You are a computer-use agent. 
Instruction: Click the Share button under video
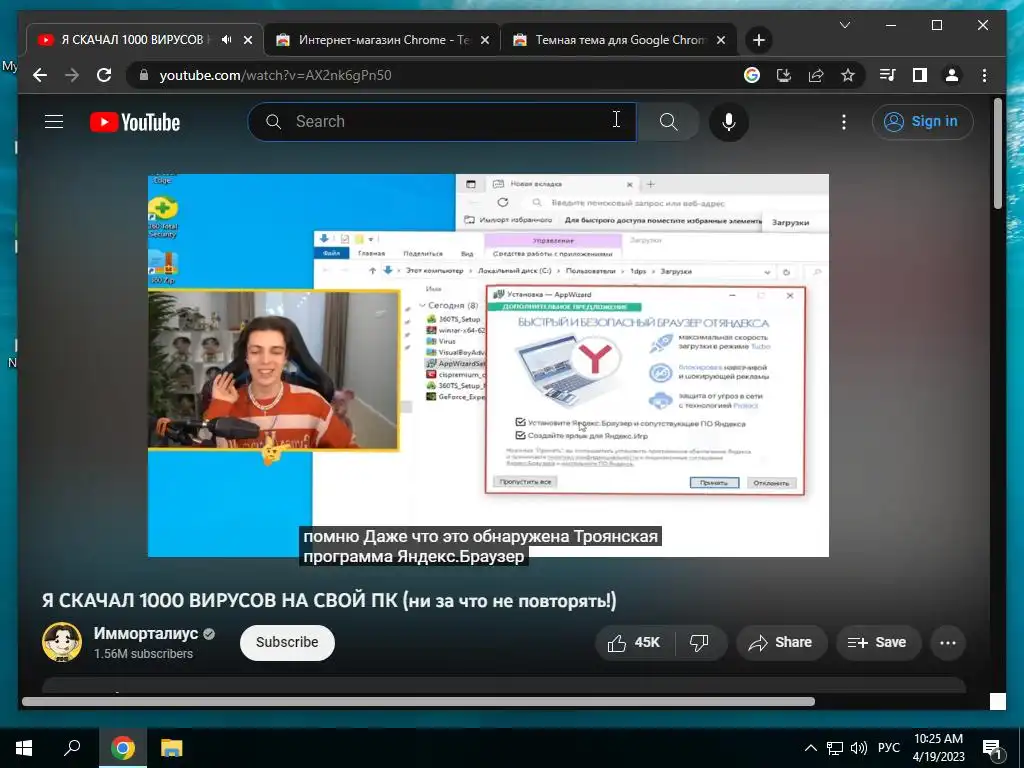click(x=782, y=643)
